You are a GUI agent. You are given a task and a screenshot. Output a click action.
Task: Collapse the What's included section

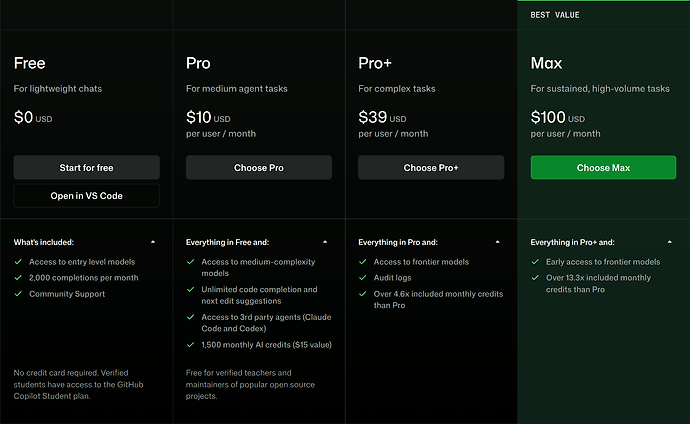click(153, 242)
